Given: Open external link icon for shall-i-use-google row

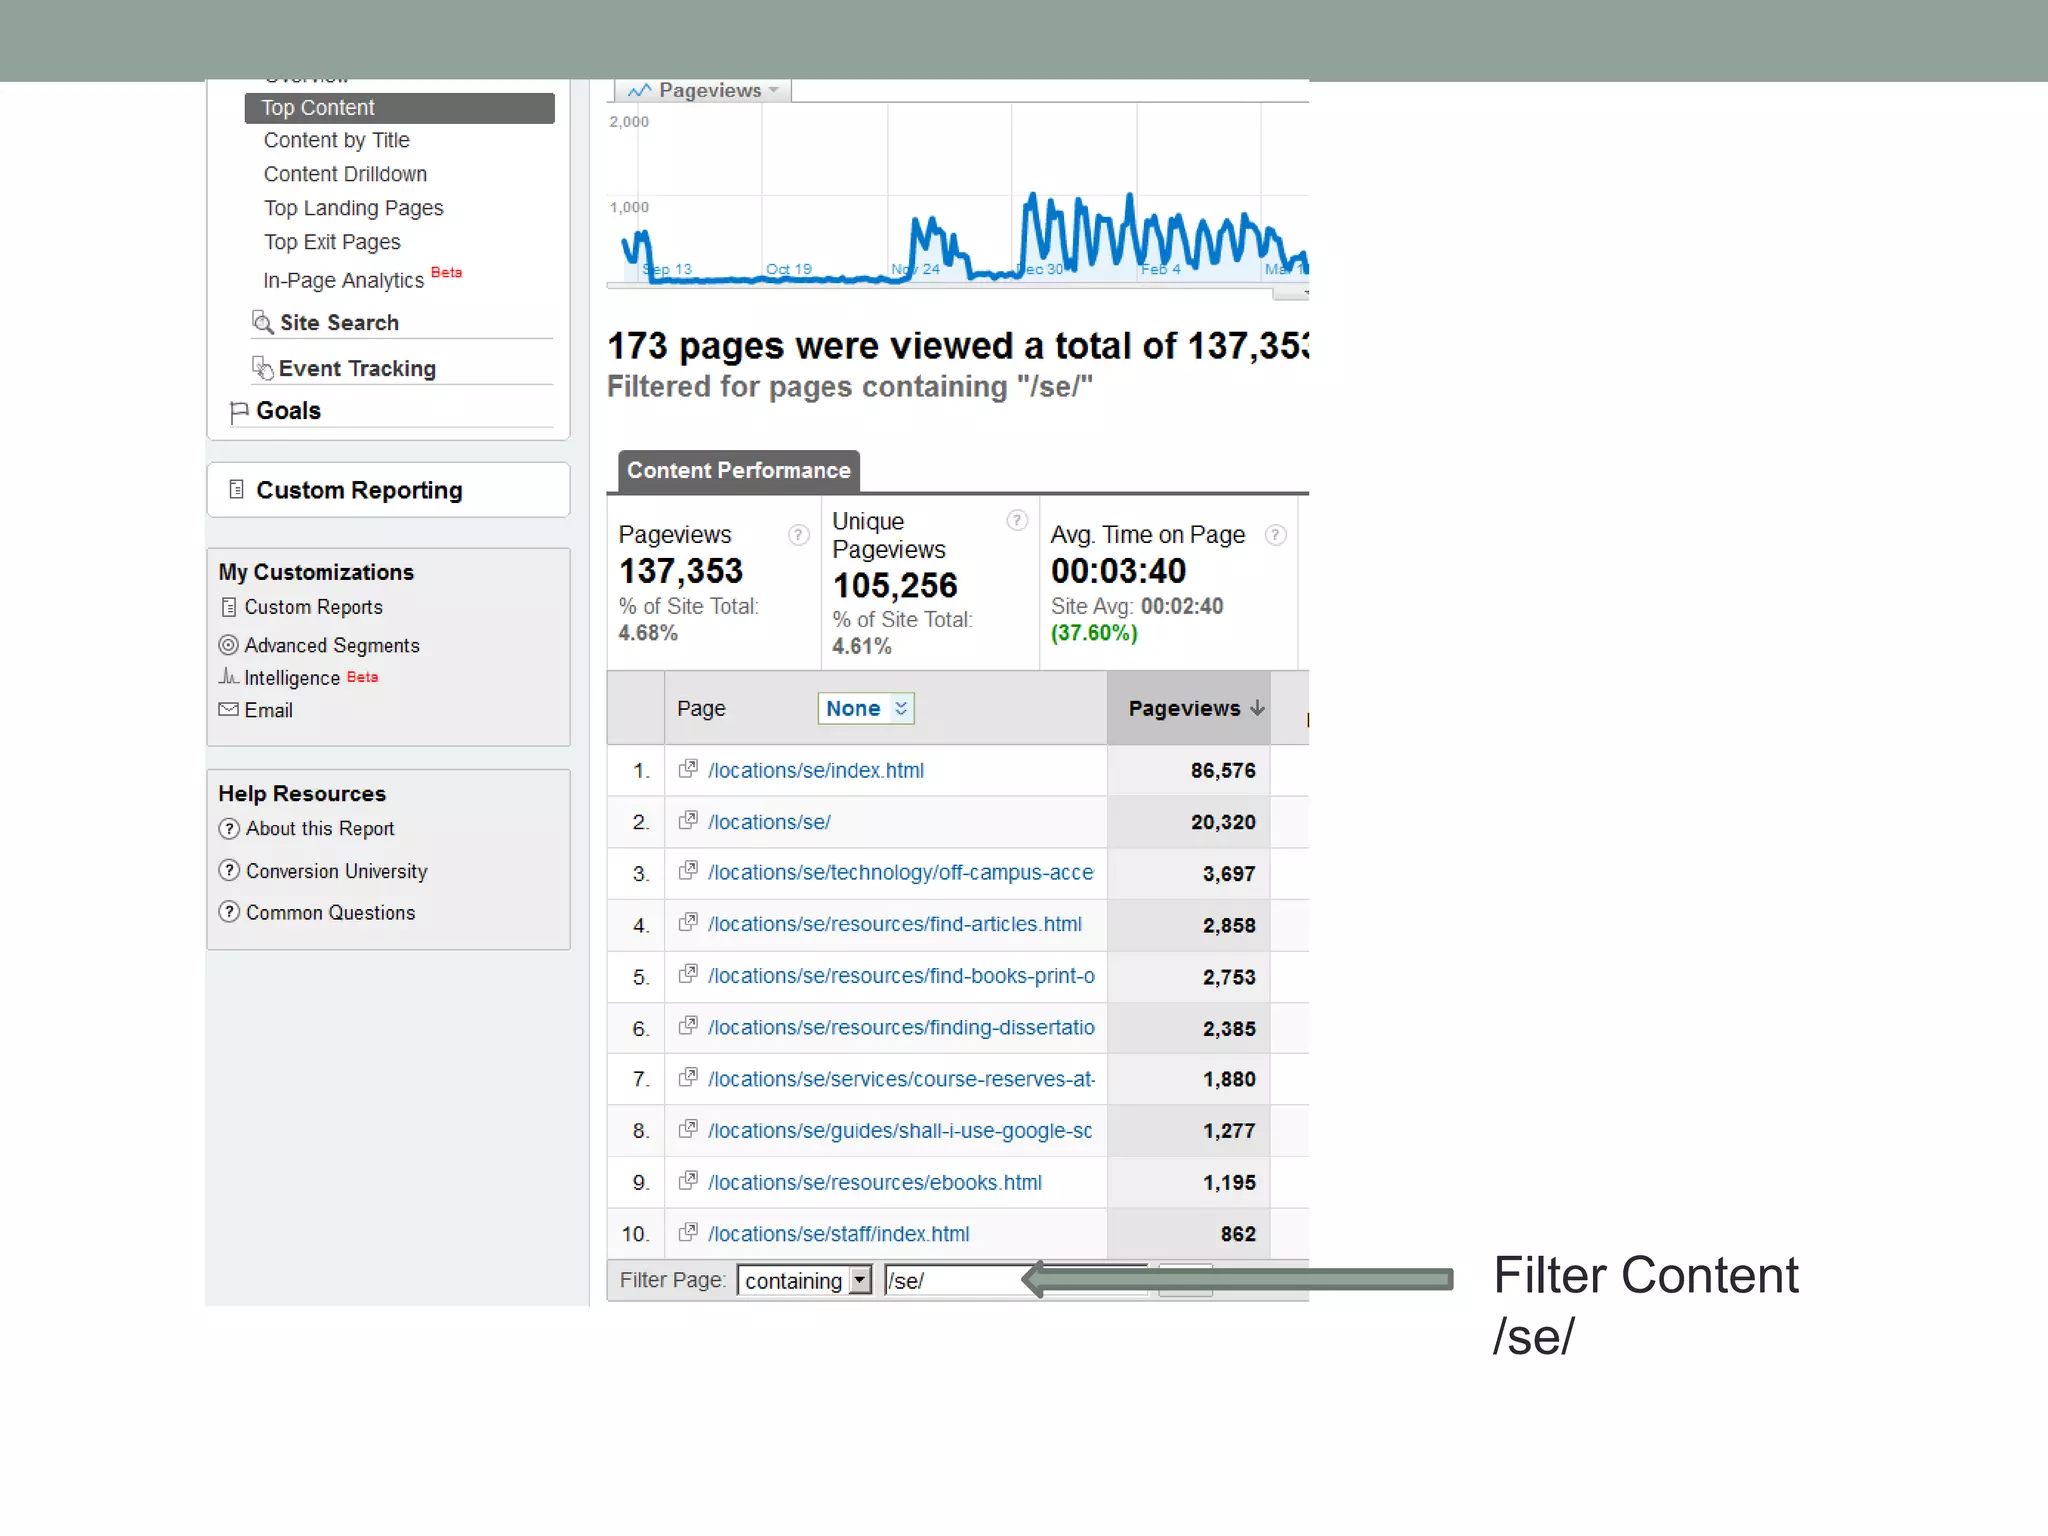Looking at the screenshot, I should pyautogui.click(x=688, y=1129).
